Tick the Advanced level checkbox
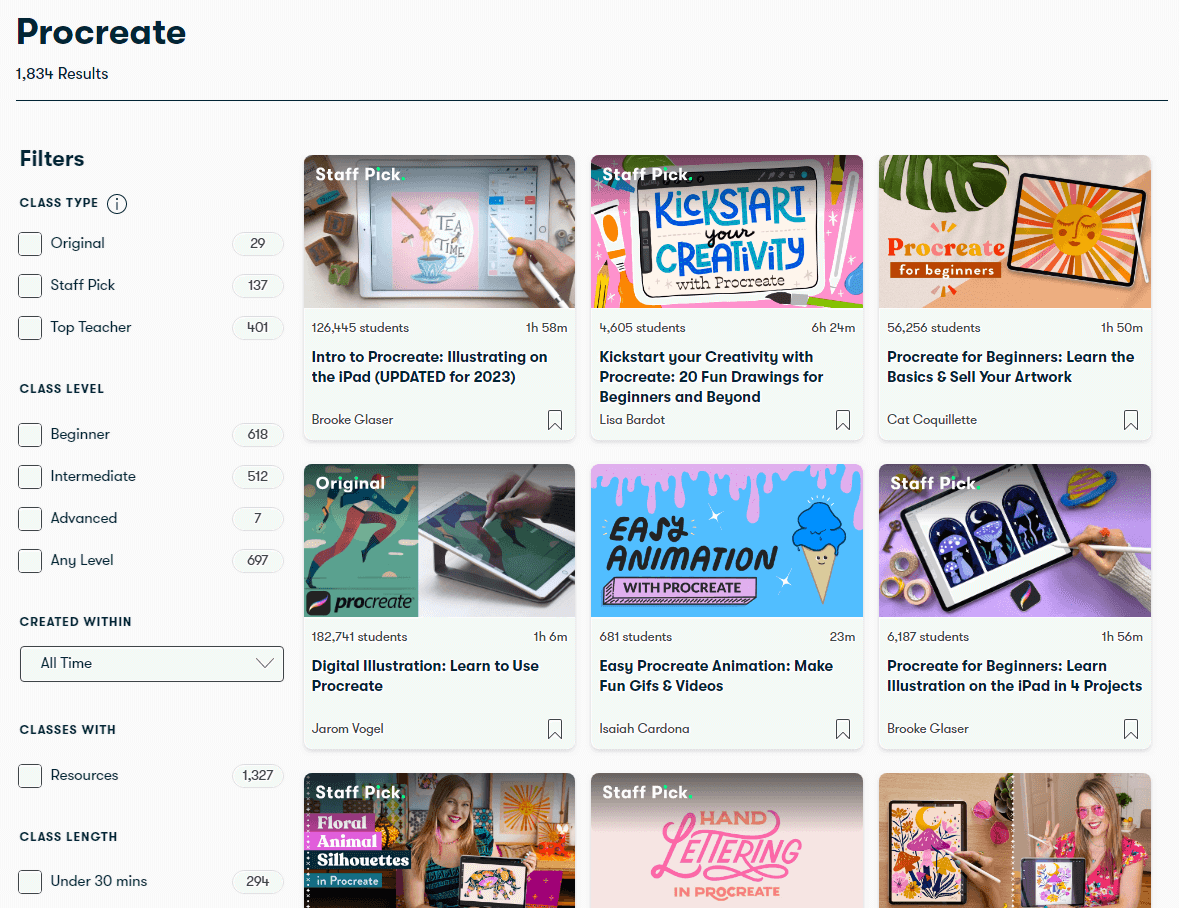1179x908 pixels. click(30, 519)
